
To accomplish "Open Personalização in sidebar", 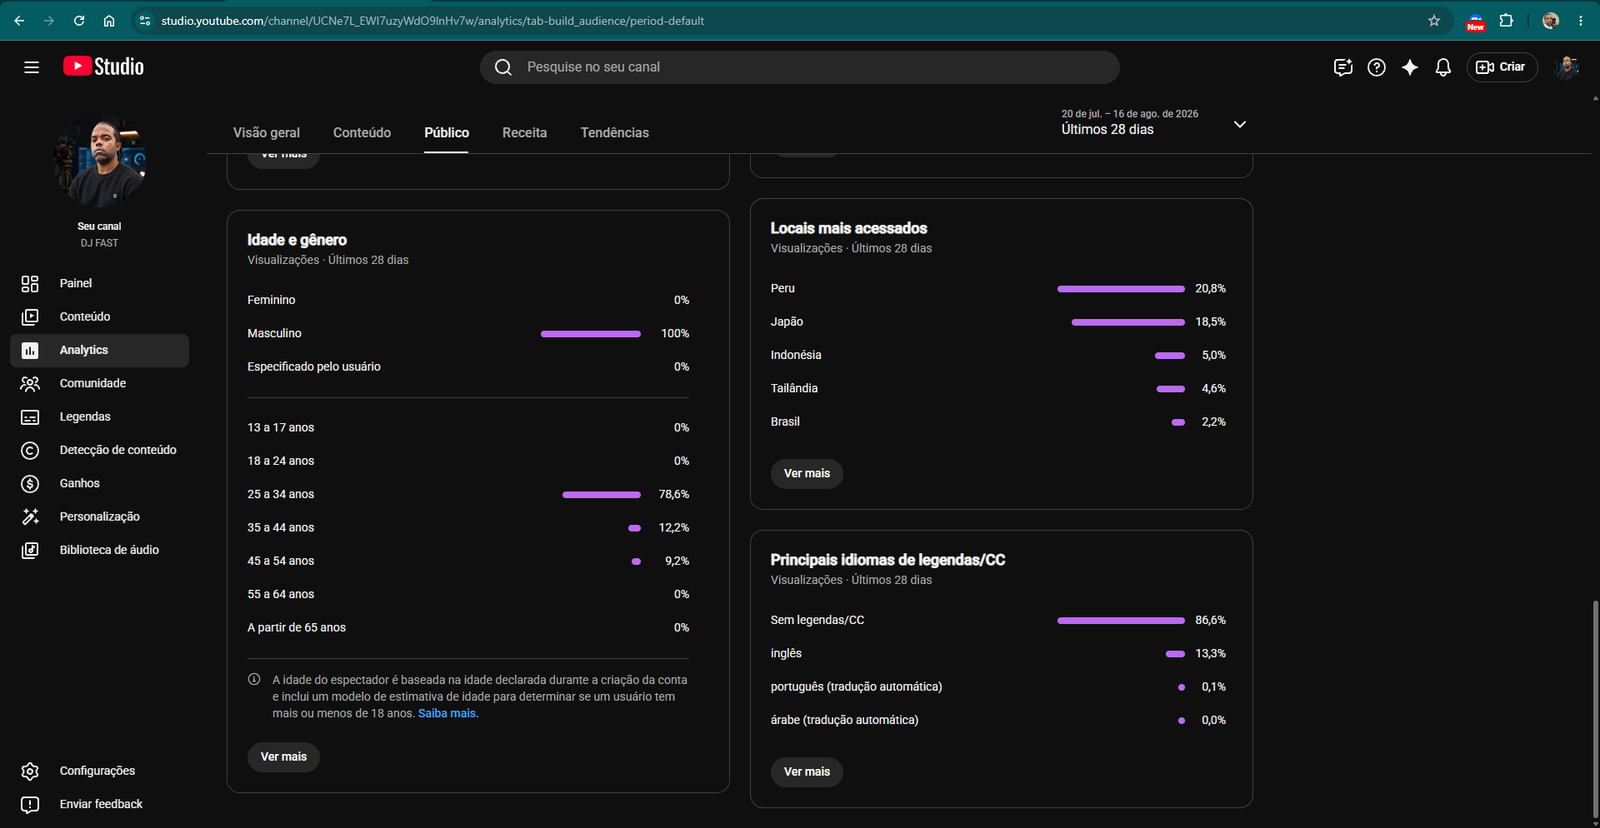I will tap(99, 517).
